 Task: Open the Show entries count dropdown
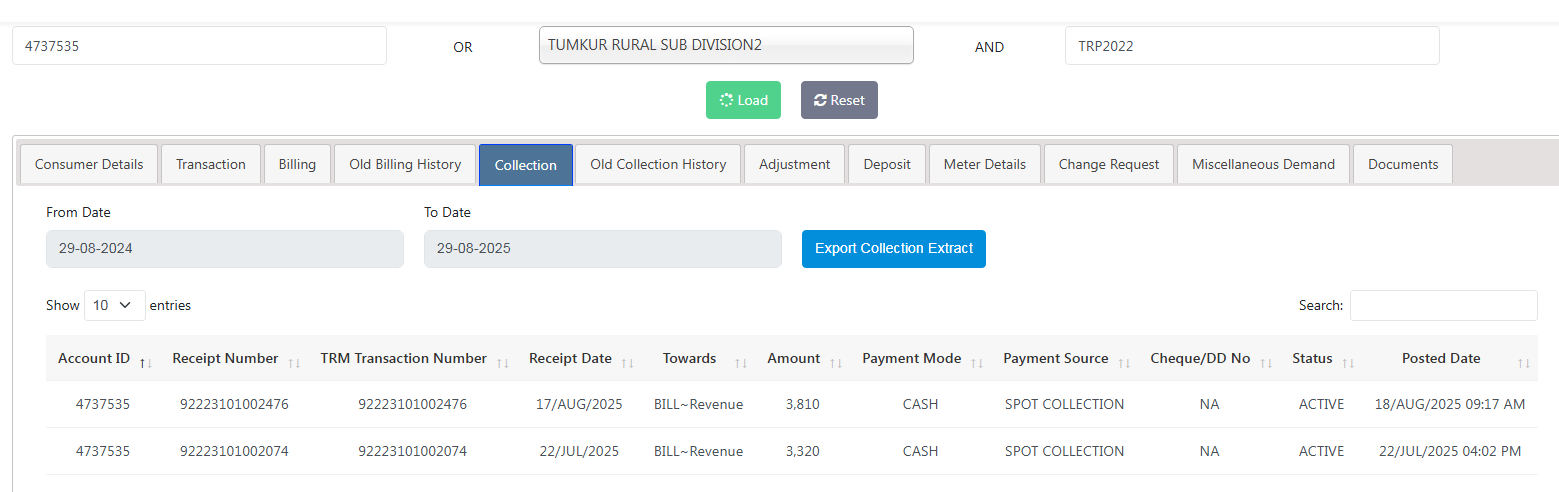114,305
